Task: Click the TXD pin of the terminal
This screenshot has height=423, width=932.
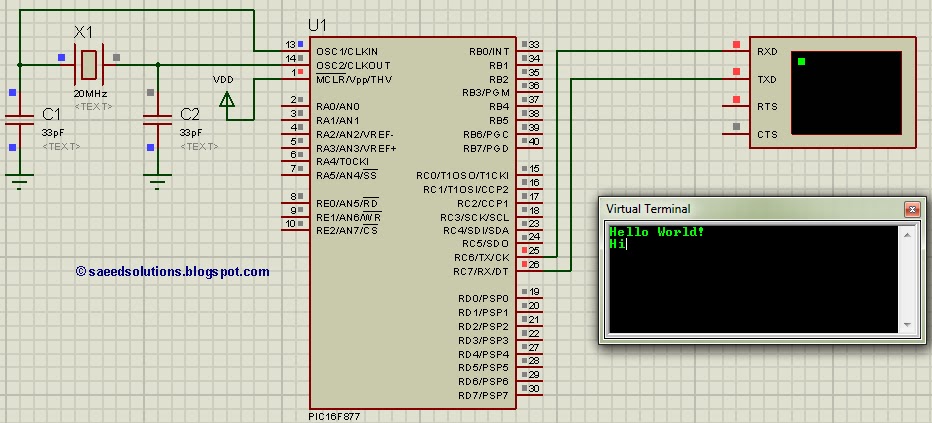Action: click(x=767, y=80)
